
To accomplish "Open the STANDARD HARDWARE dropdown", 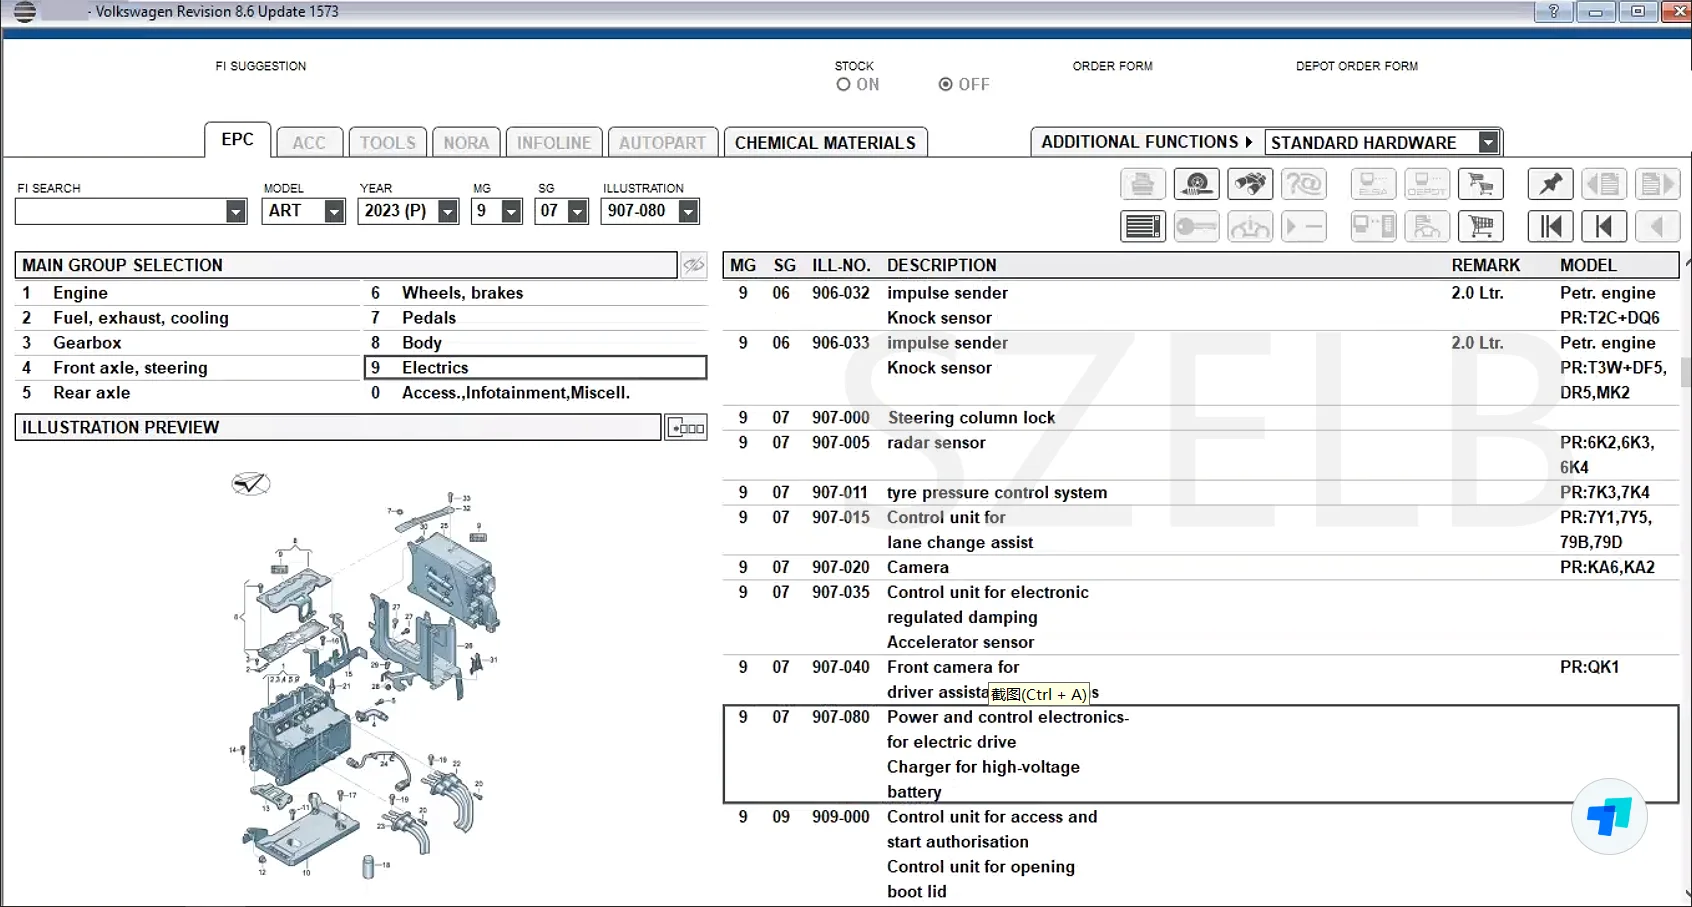I will click(x=1488, y=143).
